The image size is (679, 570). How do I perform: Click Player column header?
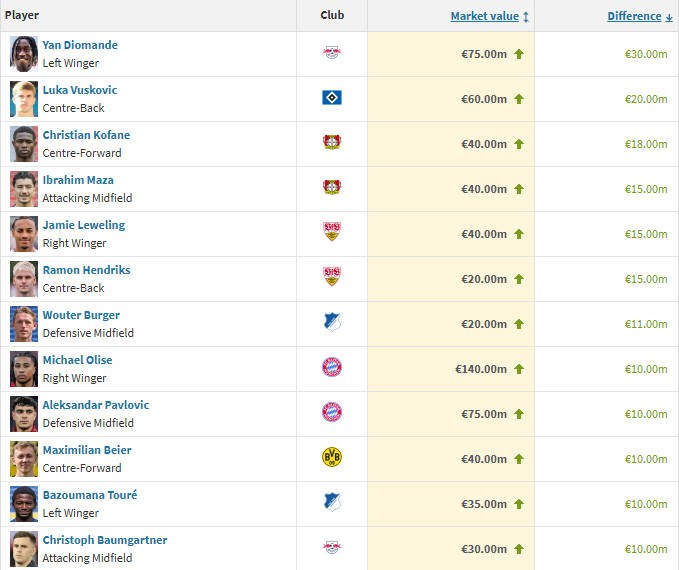coord(22,16)
